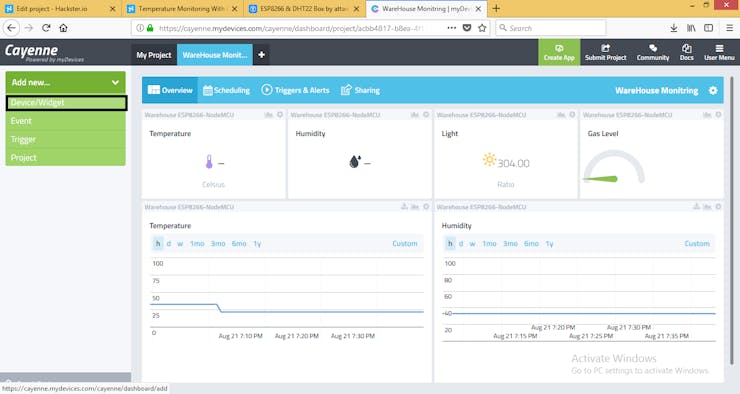Screen dimensions: 740x394
Task: Open the User Menu
Action: pyautogui.click(x=719, y=52)
